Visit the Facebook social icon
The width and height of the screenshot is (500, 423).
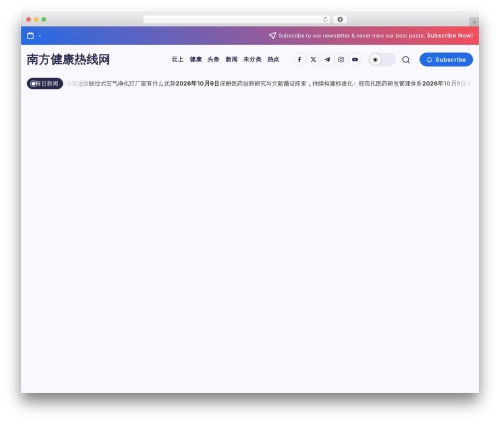pos(299,60)
